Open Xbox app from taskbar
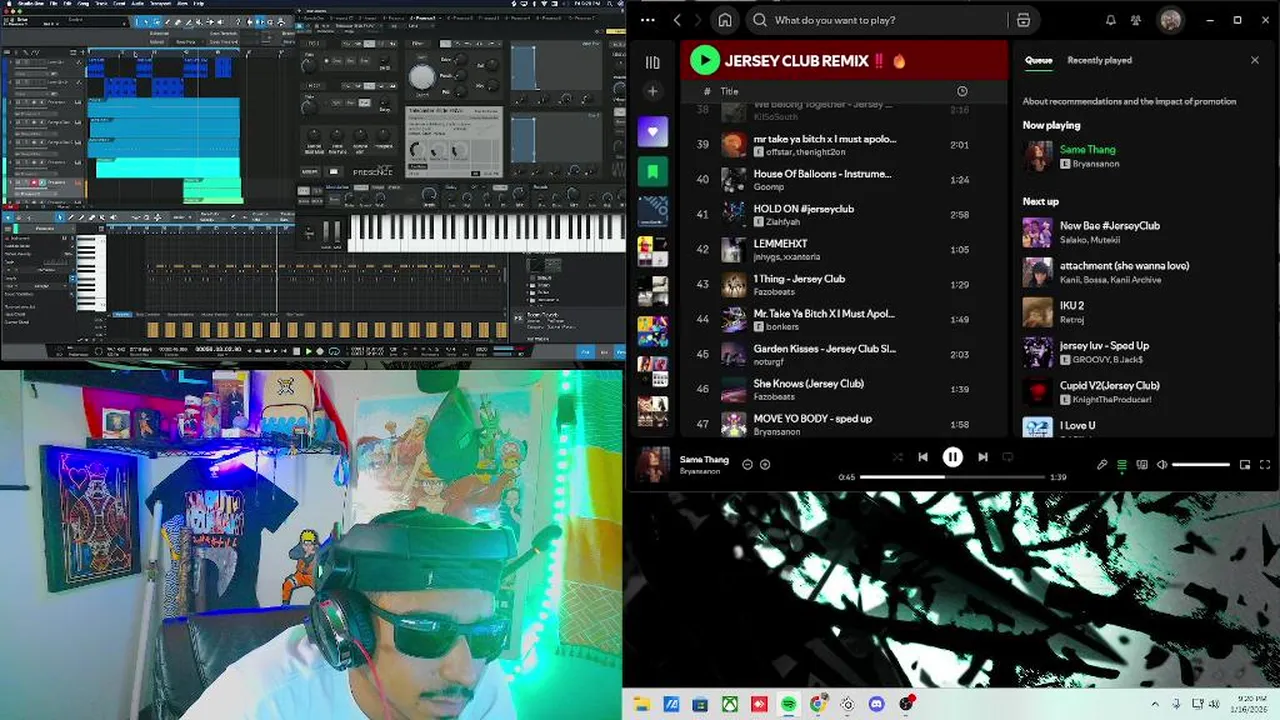The image size is (1280, 720). point(730,704)
